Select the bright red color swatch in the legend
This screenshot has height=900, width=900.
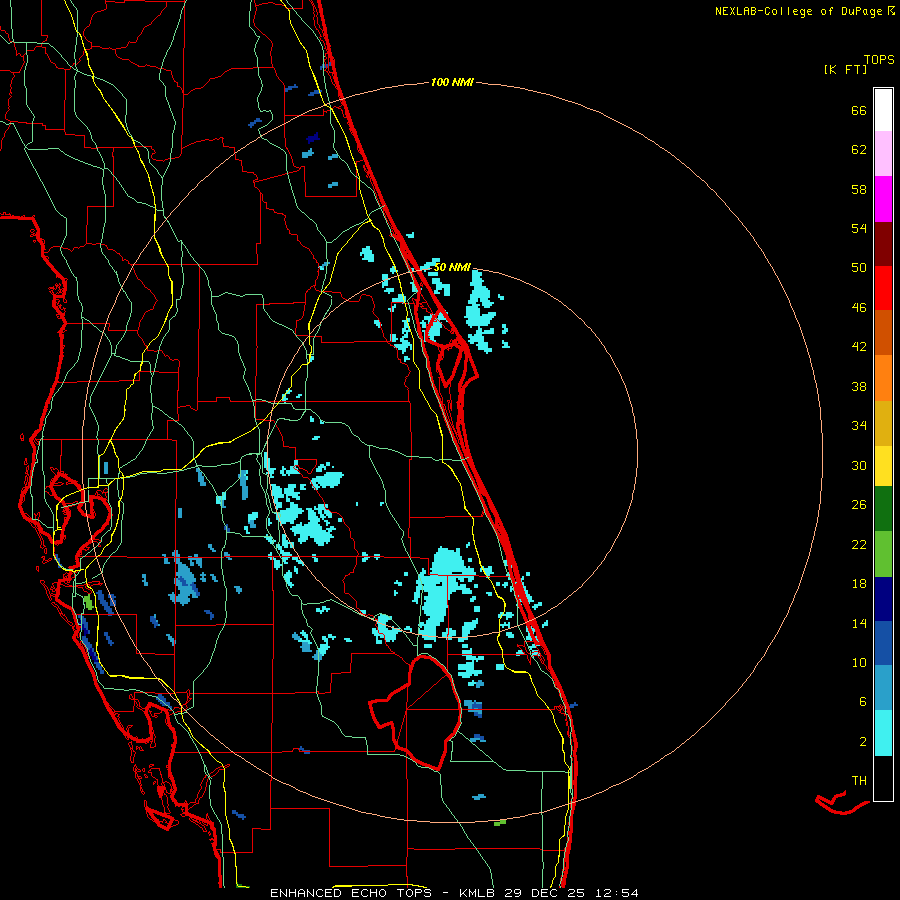883,288
